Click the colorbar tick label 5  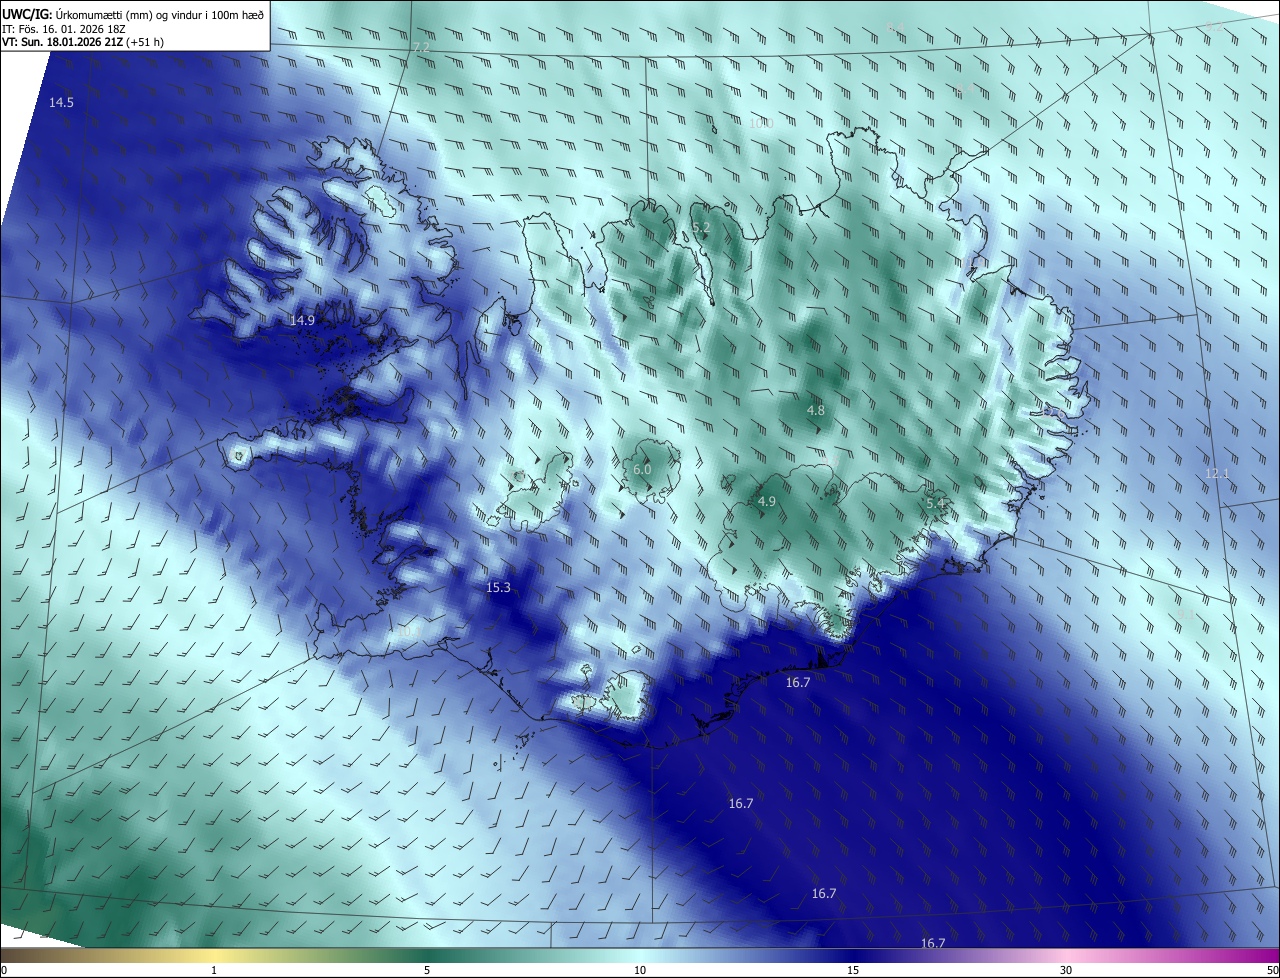(427, 970)
